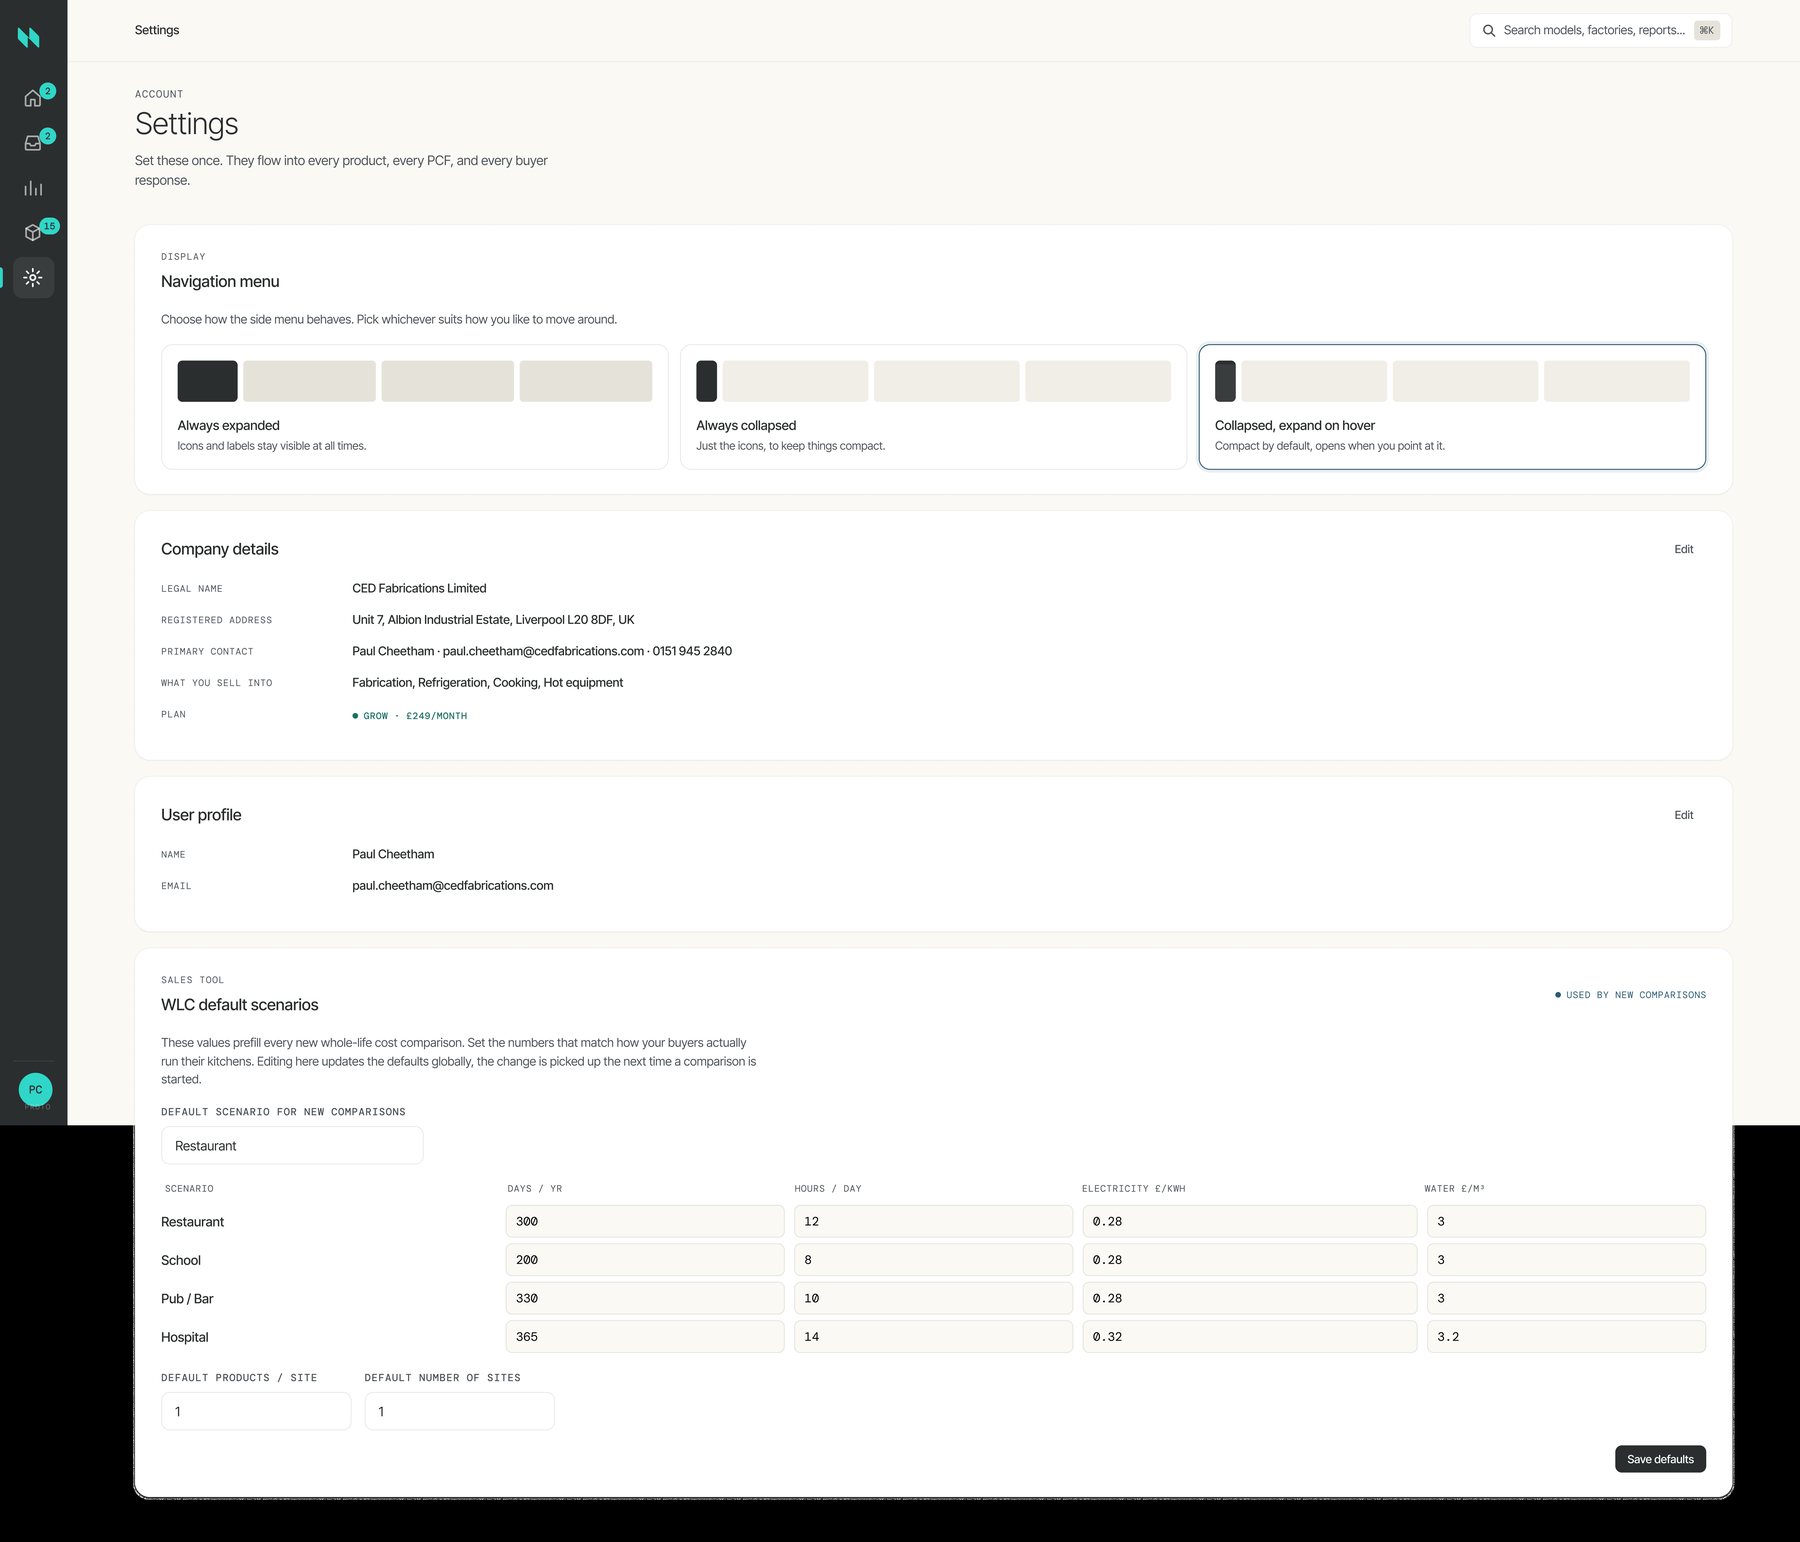The height and width of the screenshot is (1542, 1800).
Task: Open the Home icon with badge 2
Action: pyautogui.click(x=33, y=98)
